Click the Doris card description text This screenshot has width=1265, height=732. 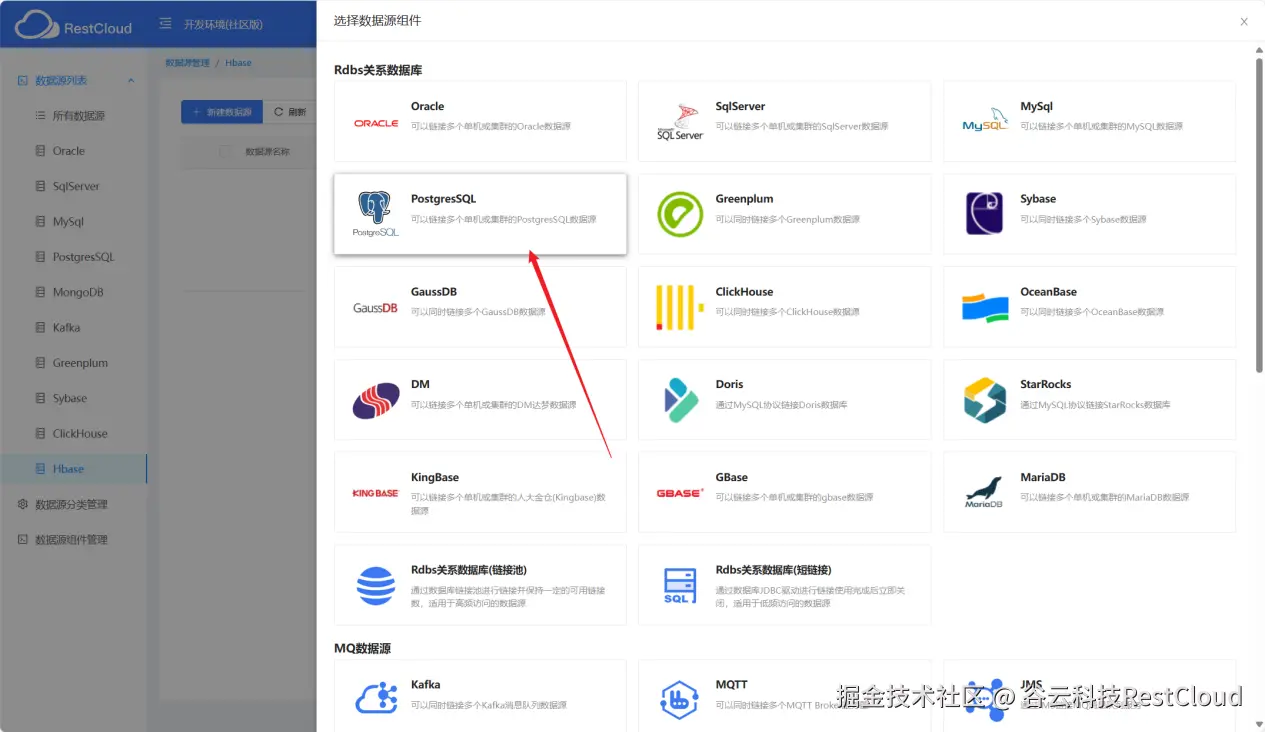[782, 405]
